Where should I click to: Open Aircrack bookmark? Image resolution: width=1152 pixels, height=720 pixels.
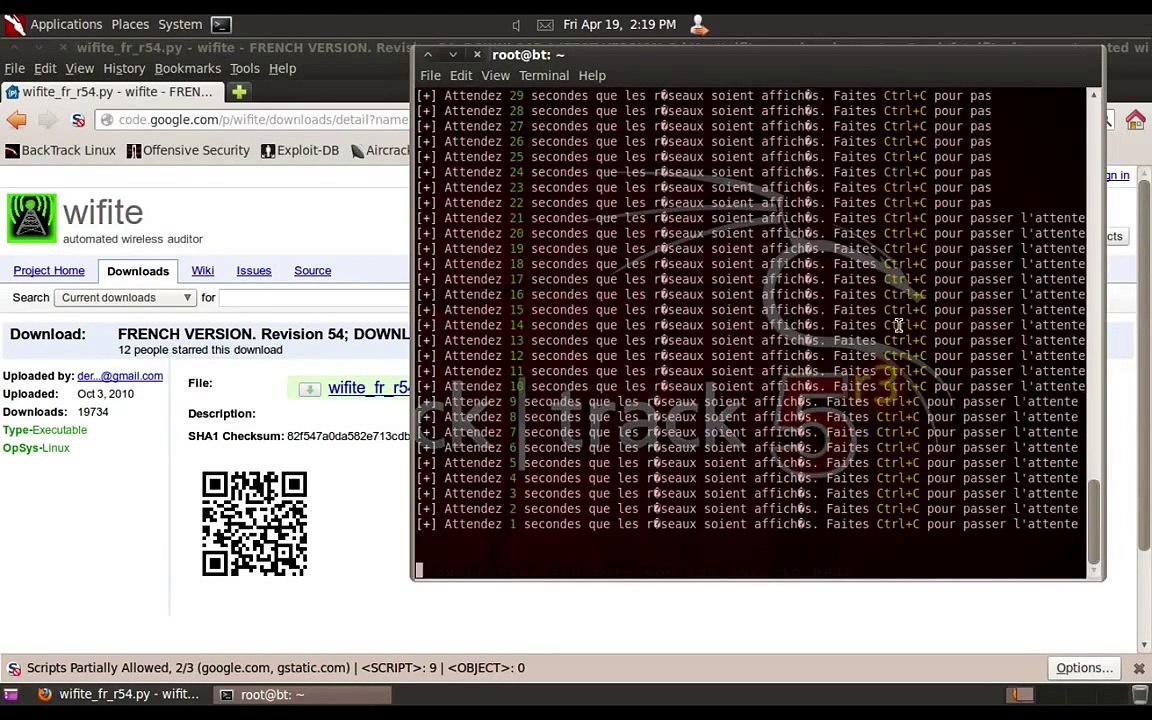[x=379, y=151]
